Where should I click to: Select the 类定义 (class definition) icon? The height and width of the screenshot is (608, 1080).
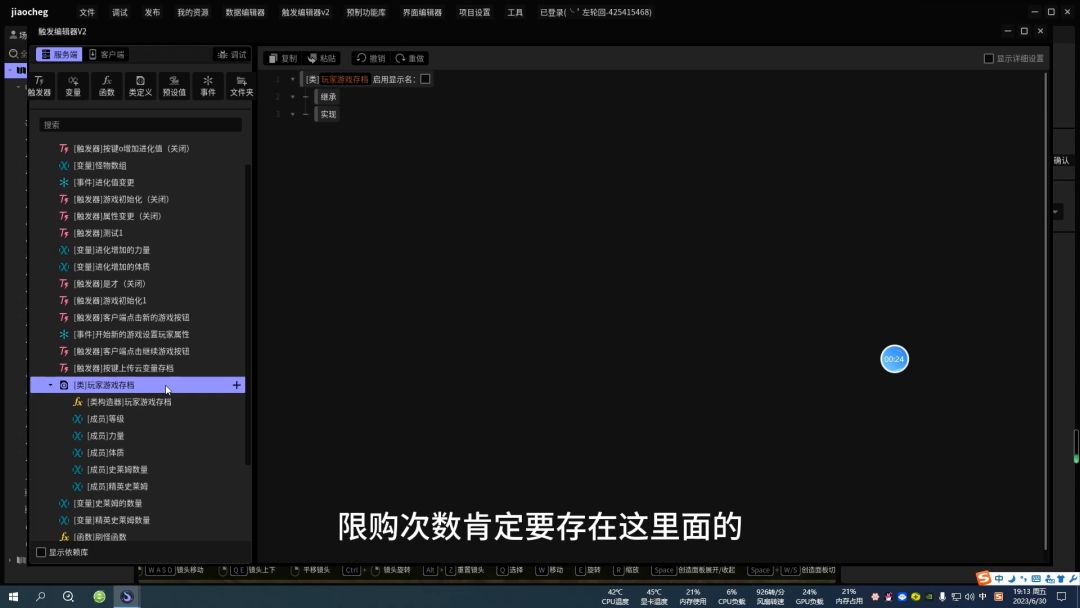pos(140,85)
